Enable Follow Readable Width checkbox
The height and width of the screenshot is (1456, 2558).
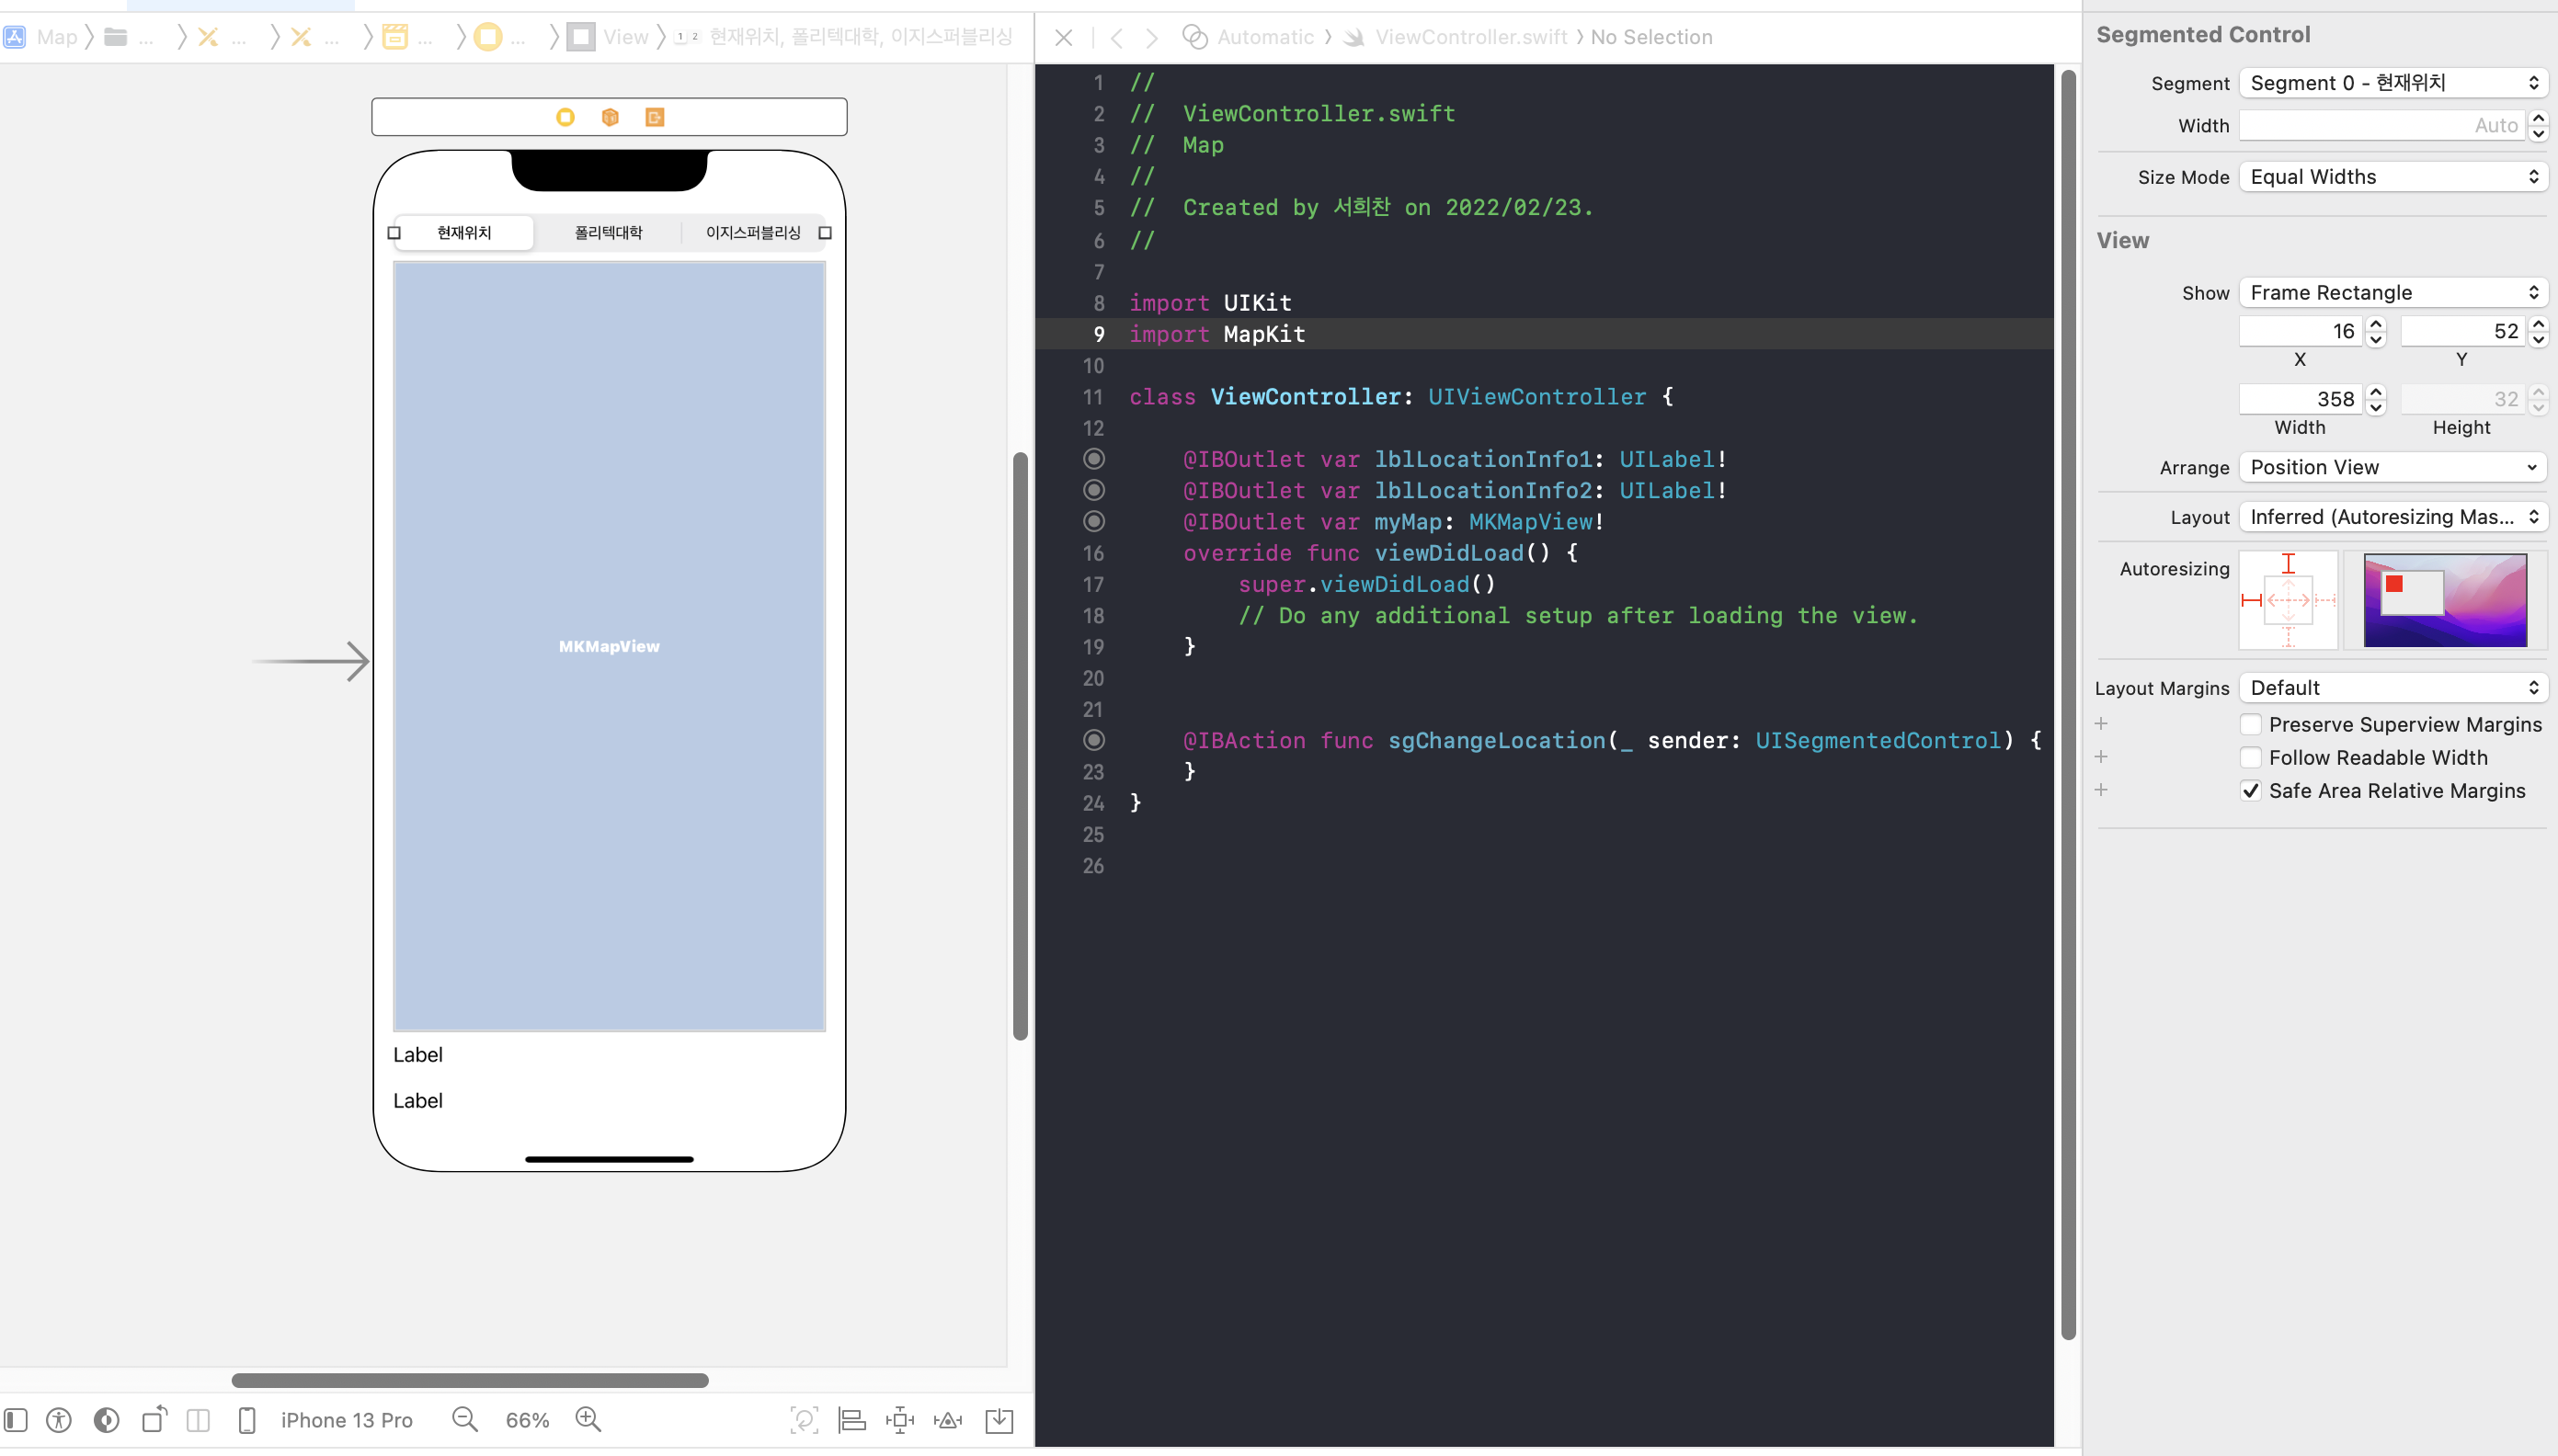[x=2250, y=757]
